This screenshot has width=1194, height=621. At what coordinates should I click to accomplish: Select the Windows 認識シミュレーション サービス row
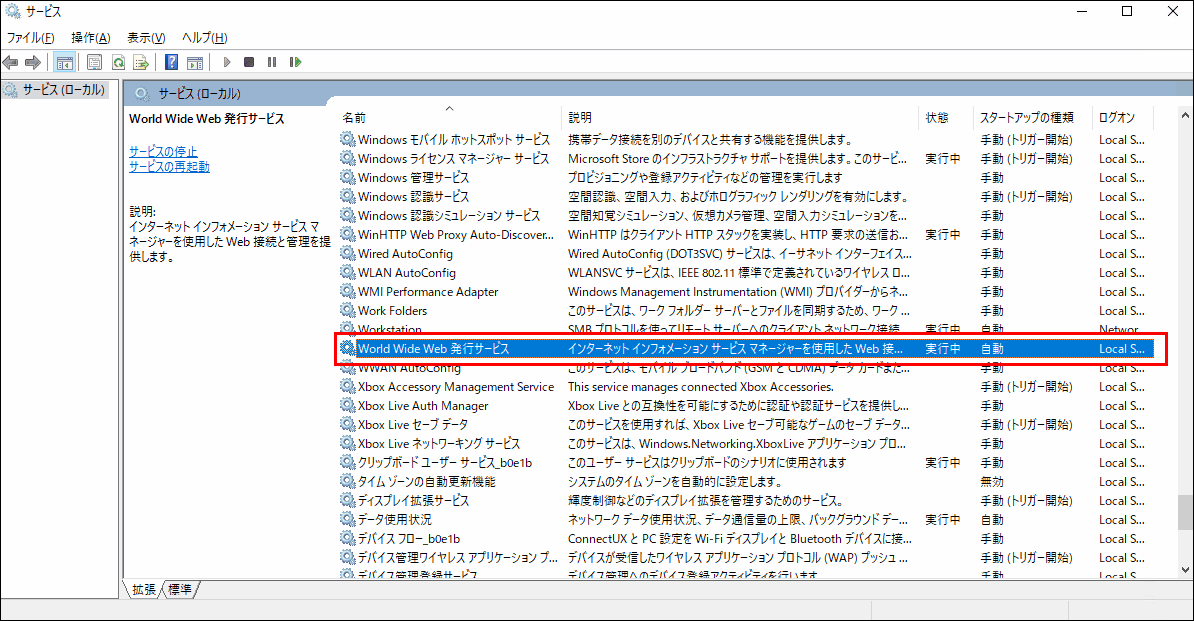coord(746,215)
